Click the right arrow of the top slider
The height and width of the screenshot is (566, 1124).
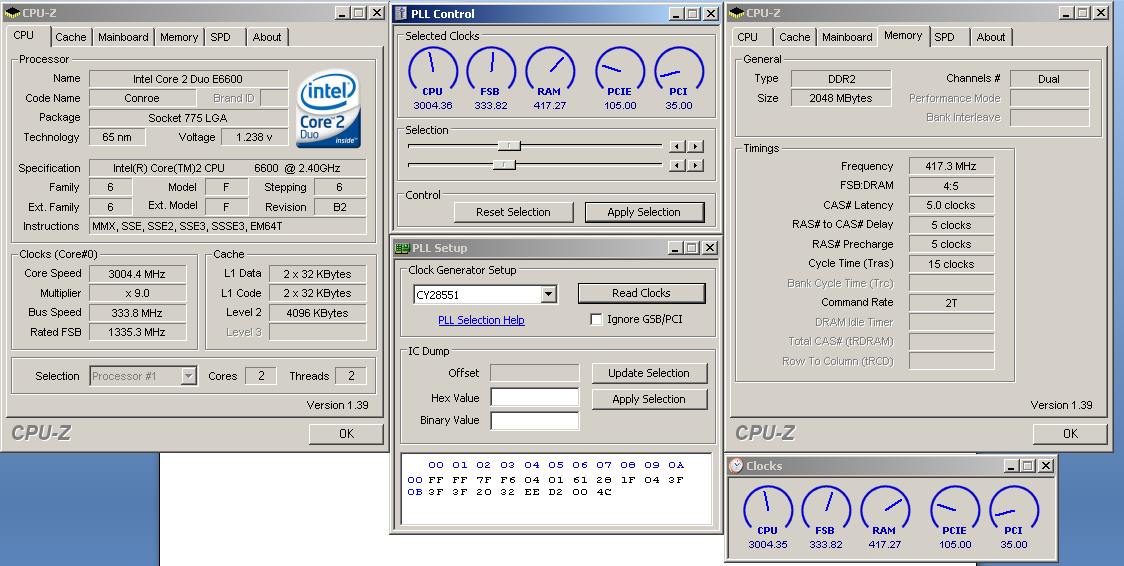695,146
